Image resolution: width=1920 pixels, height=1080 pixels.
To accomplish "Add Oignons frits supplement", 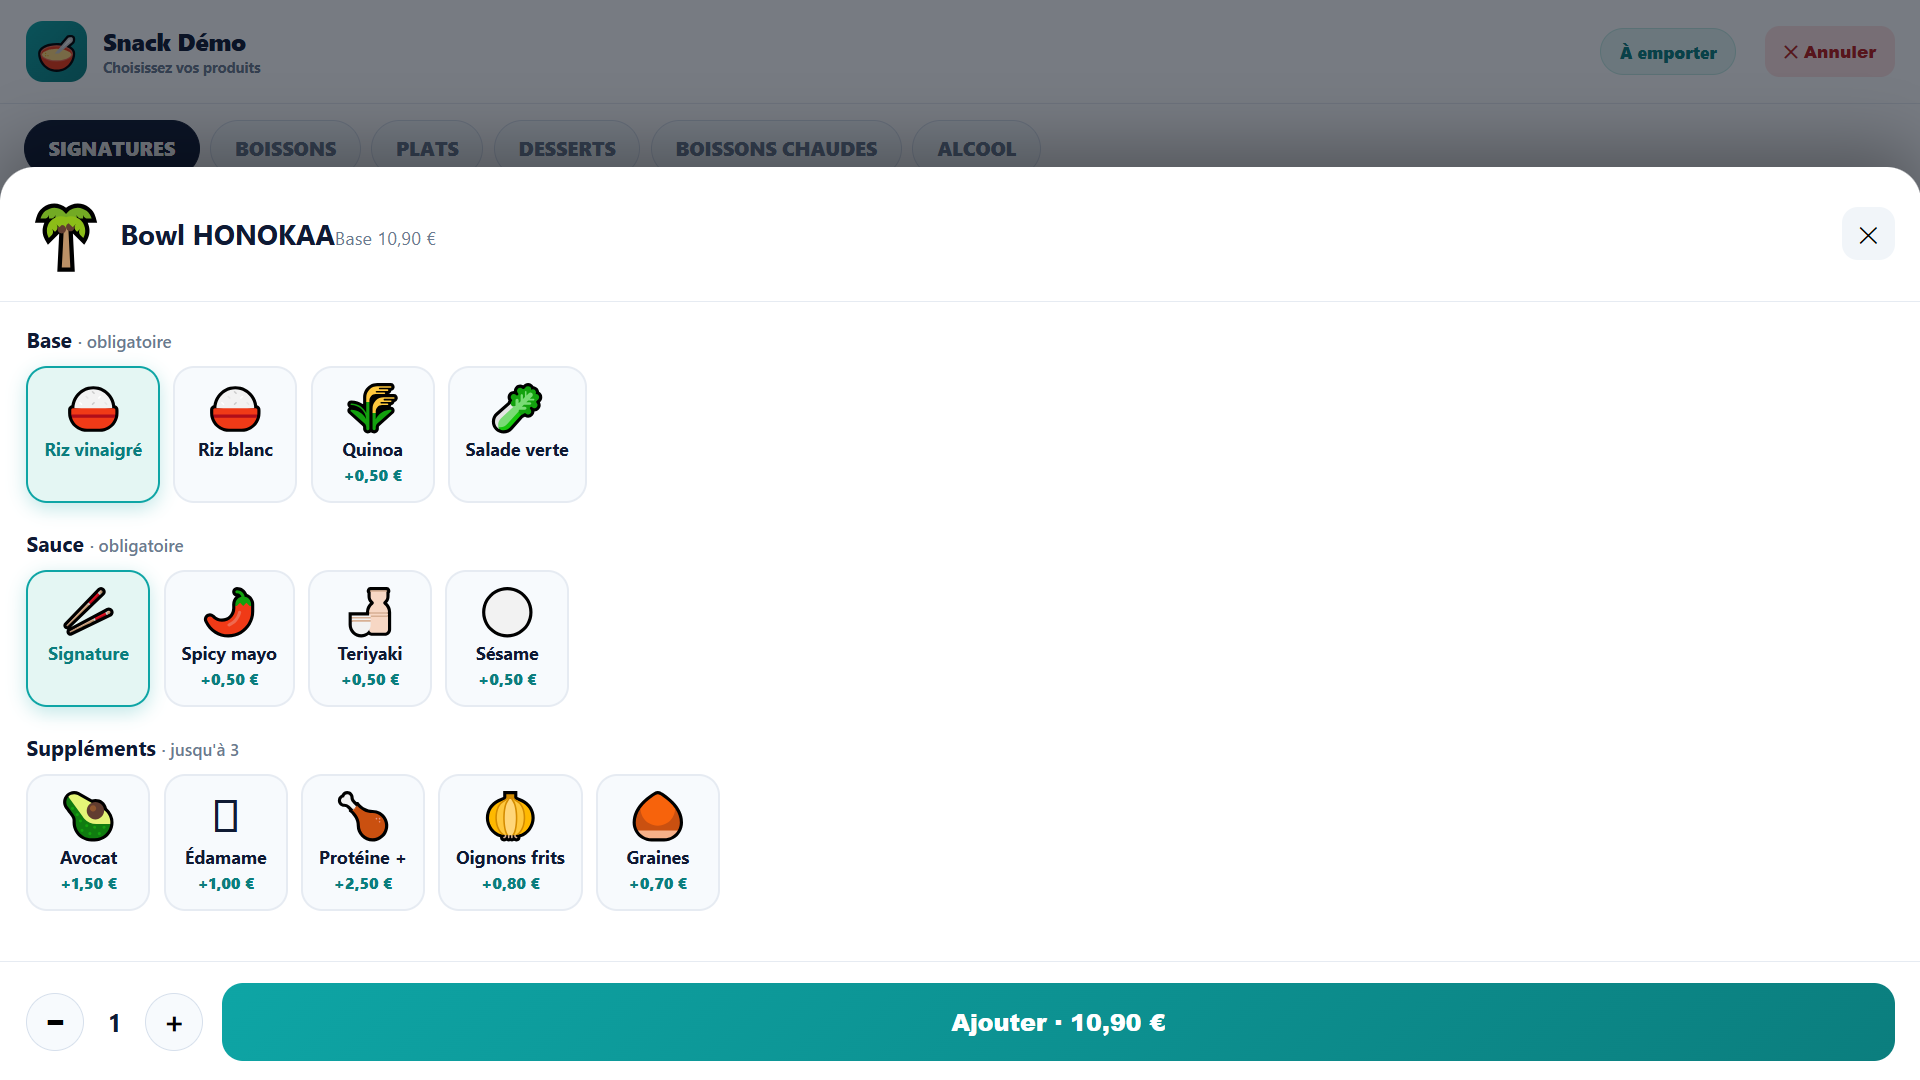I will coord(510,842).
